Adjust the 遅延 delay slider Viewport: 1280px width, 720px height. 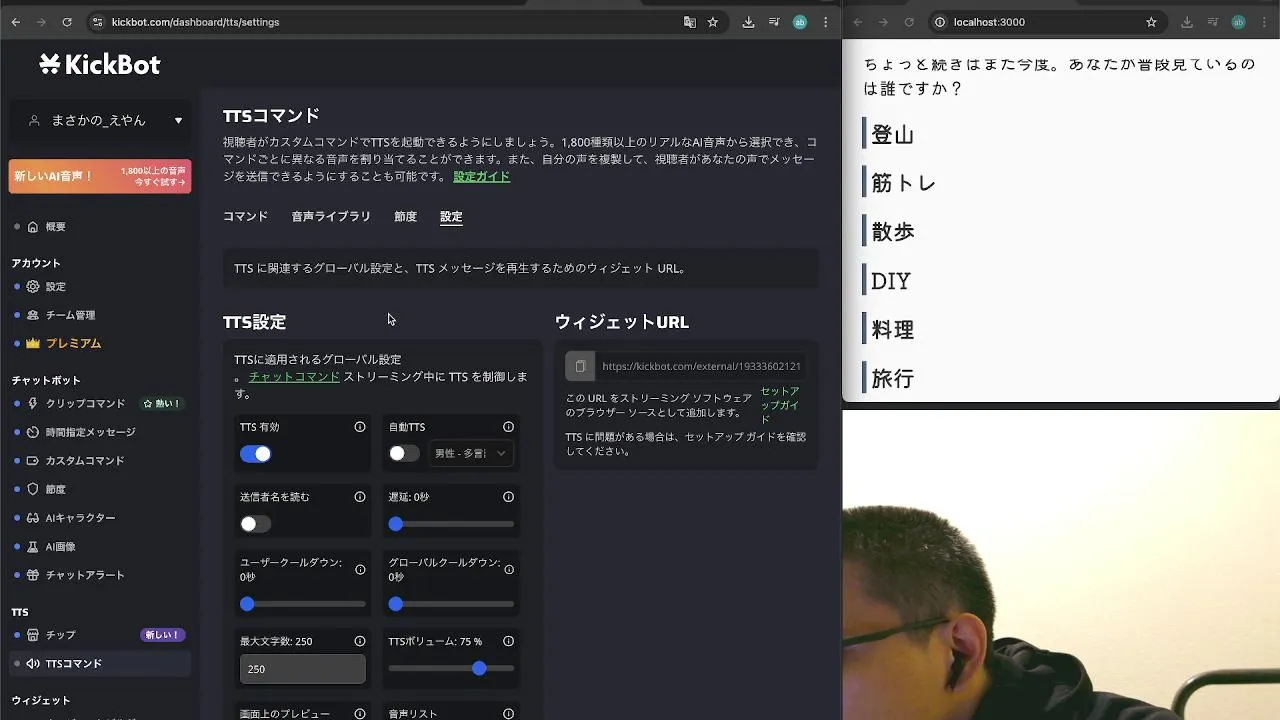[451, 524]
